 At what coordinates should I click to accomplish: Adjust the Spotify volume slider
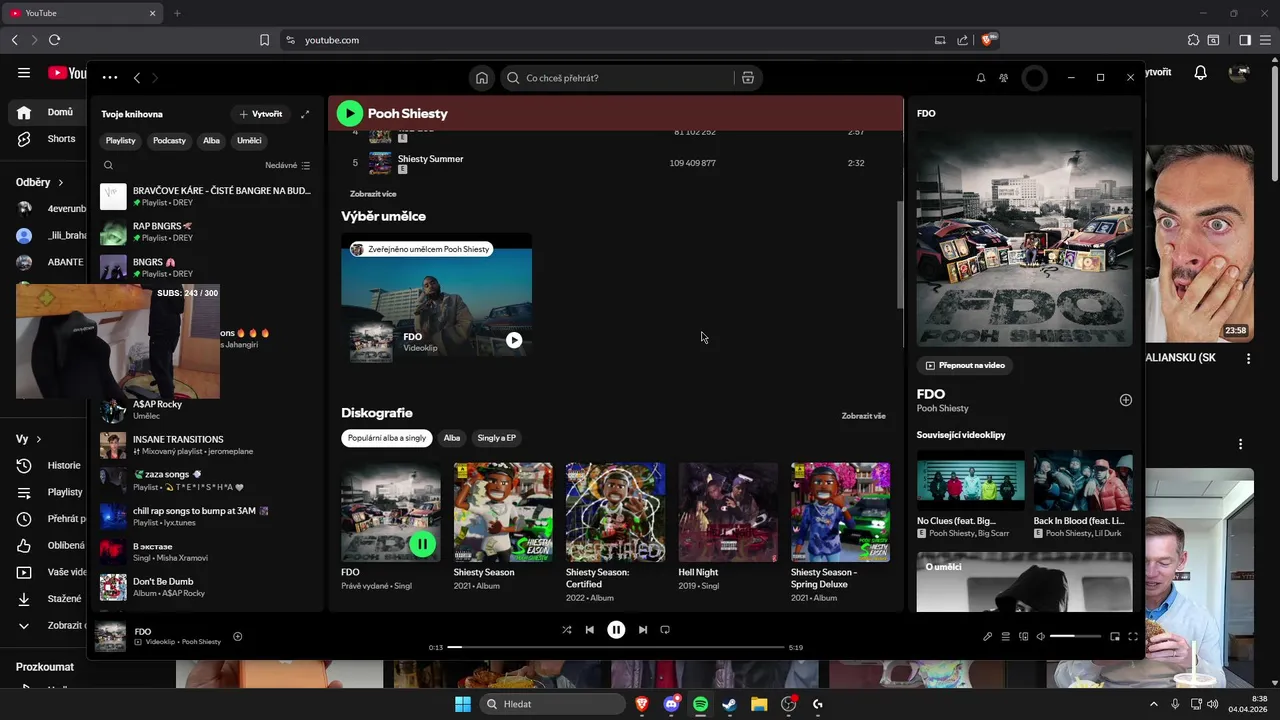[1075, 636]
